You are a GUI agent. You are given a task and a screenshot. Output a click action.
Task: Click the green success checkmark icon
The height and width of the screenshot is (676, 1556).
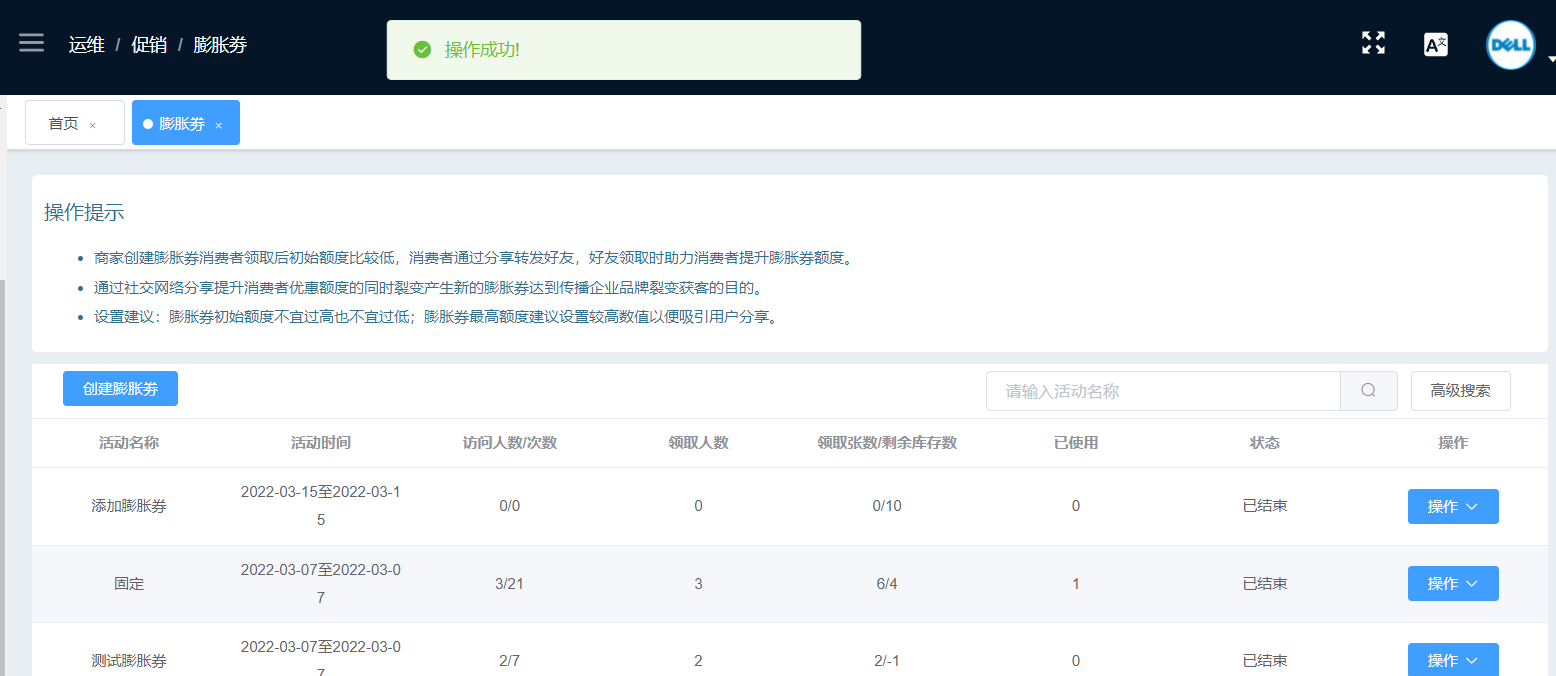[x=423, y=50]
